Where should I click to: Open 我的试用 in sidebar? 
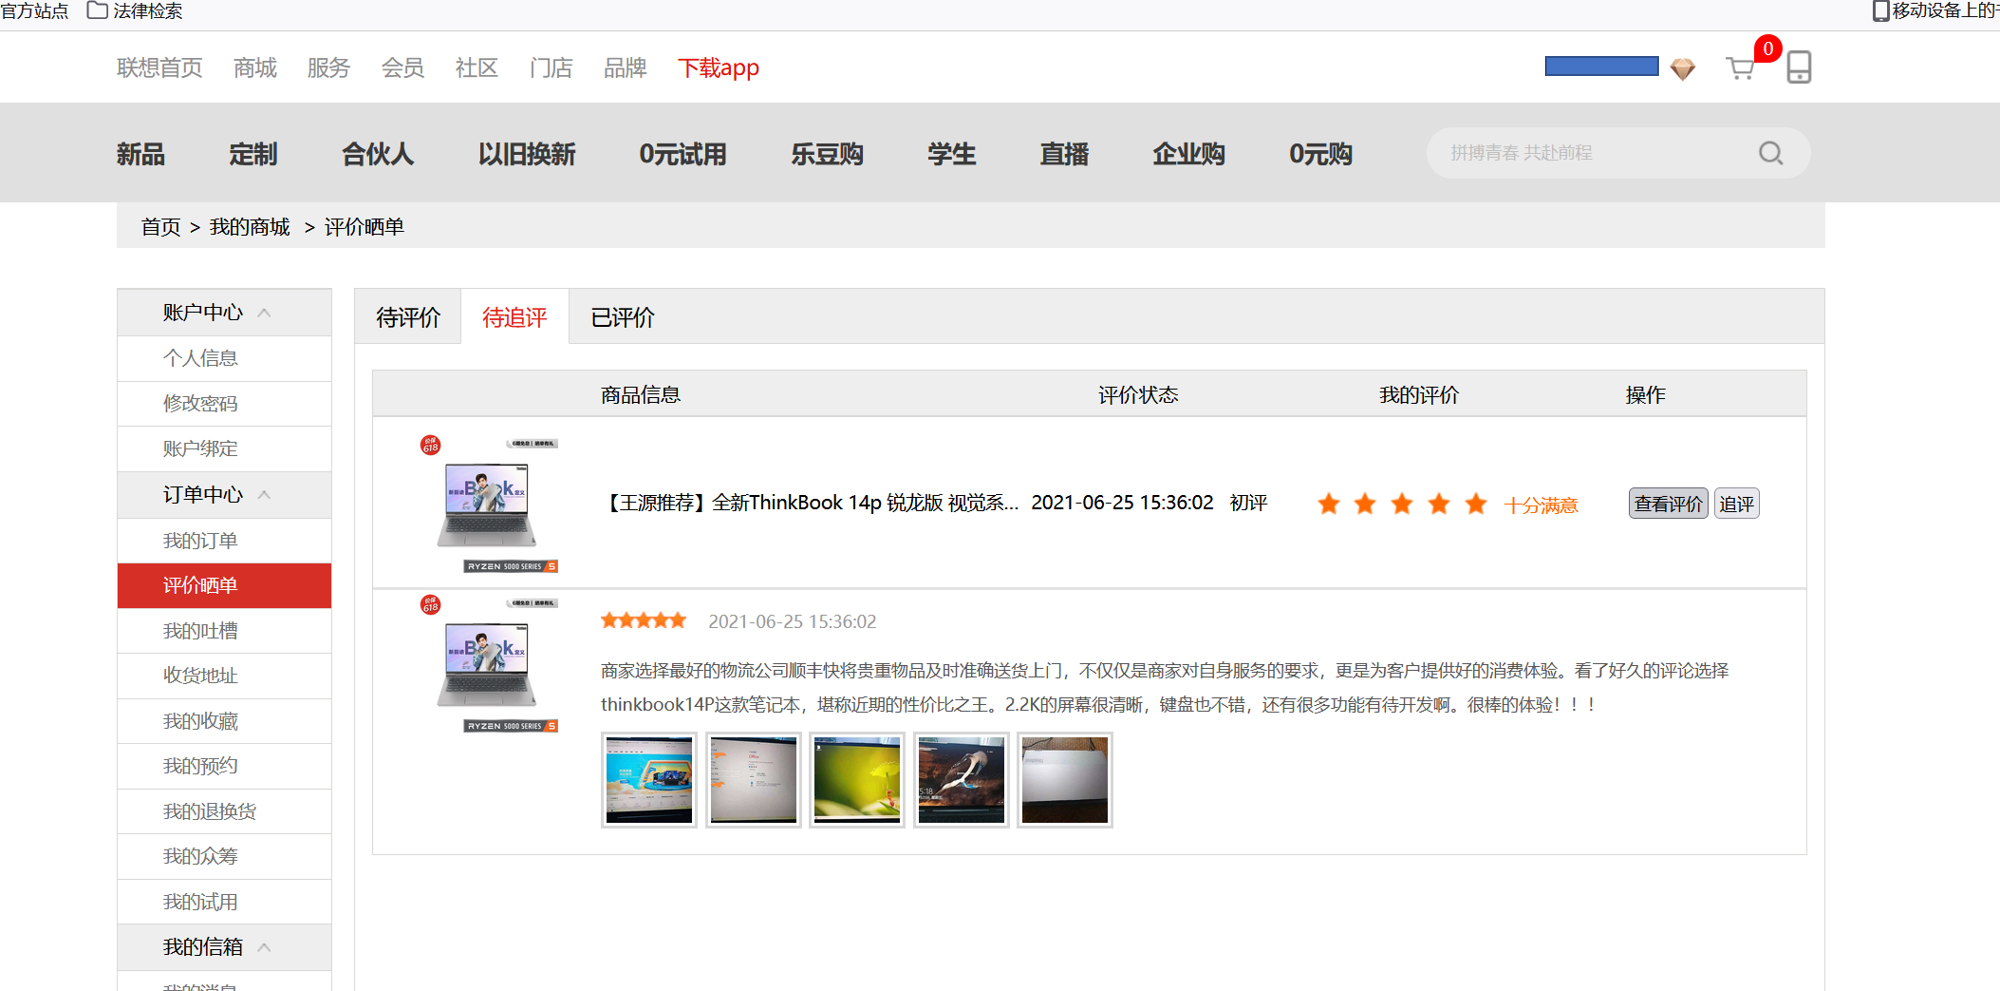click(x=224, y=902)
